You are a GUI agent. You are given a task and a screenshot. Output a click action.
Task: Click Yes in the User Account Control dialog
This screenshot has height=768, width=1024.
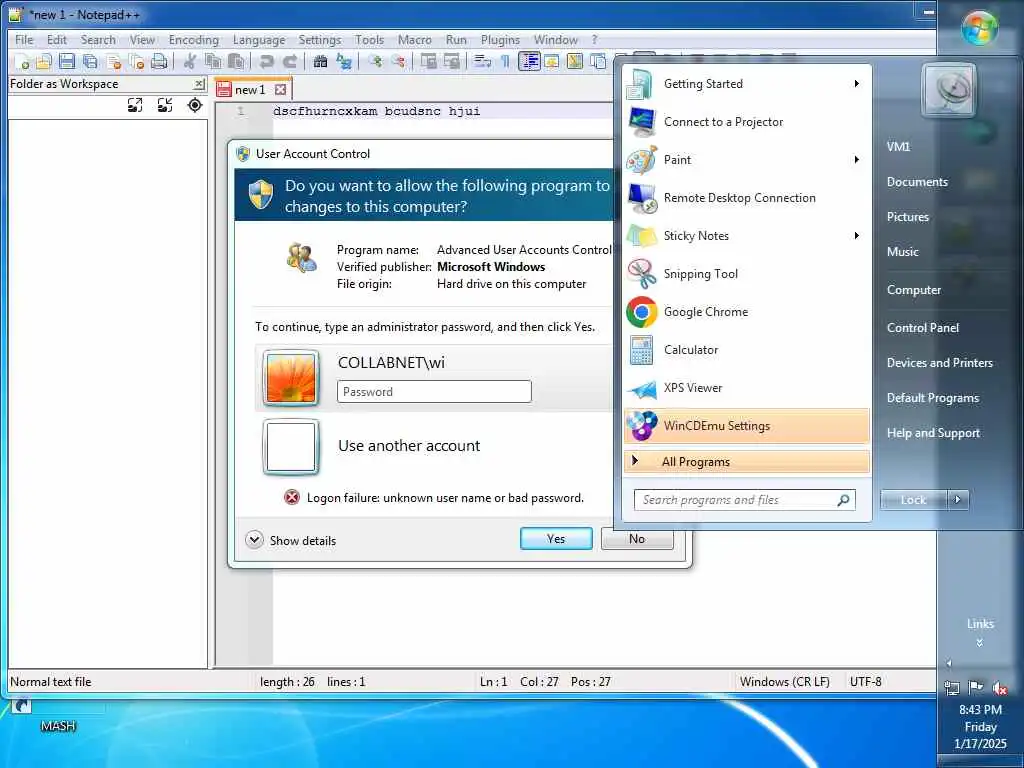(x=556, y=539)
